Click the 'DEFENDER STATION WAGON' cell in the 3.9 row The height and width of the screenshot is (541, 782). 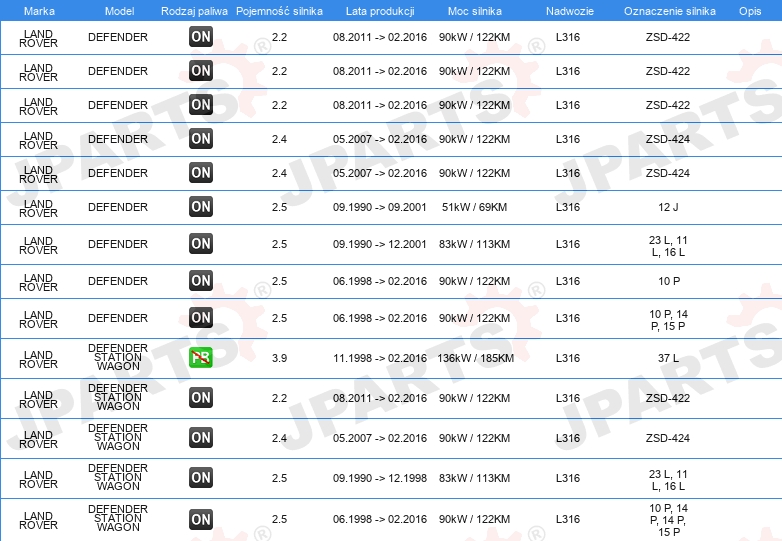[x=118, y=357]
